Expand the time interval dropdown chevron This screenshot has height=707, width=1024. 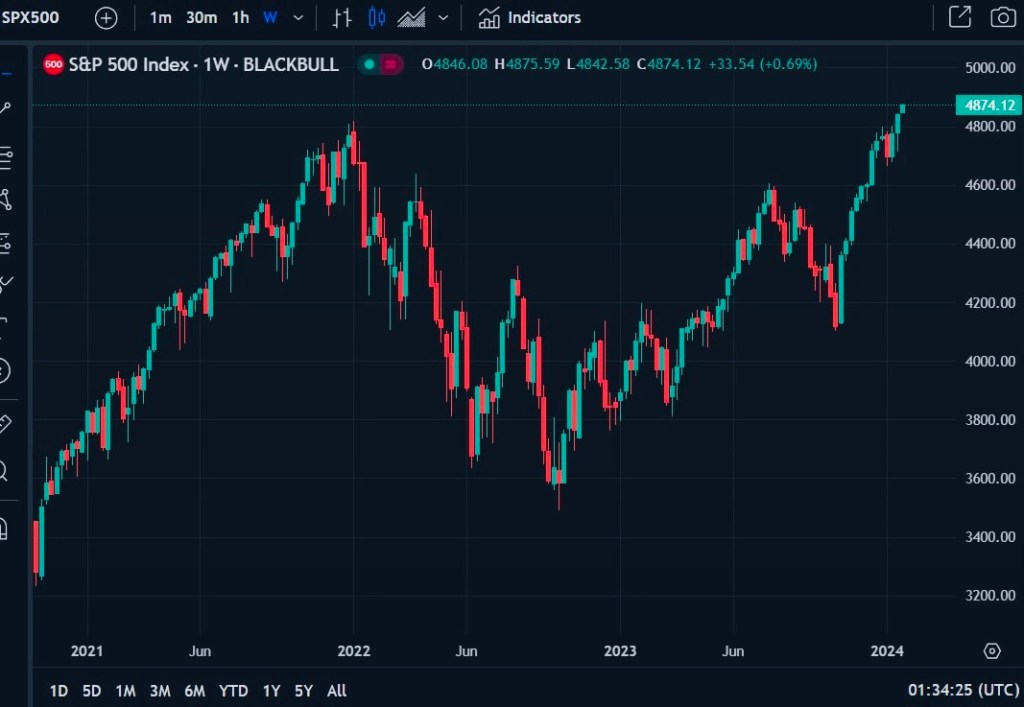pos(298,18)
